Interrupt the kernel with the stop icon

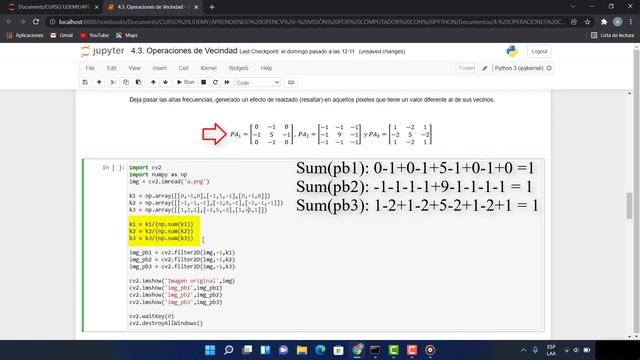tap(203, 82)
